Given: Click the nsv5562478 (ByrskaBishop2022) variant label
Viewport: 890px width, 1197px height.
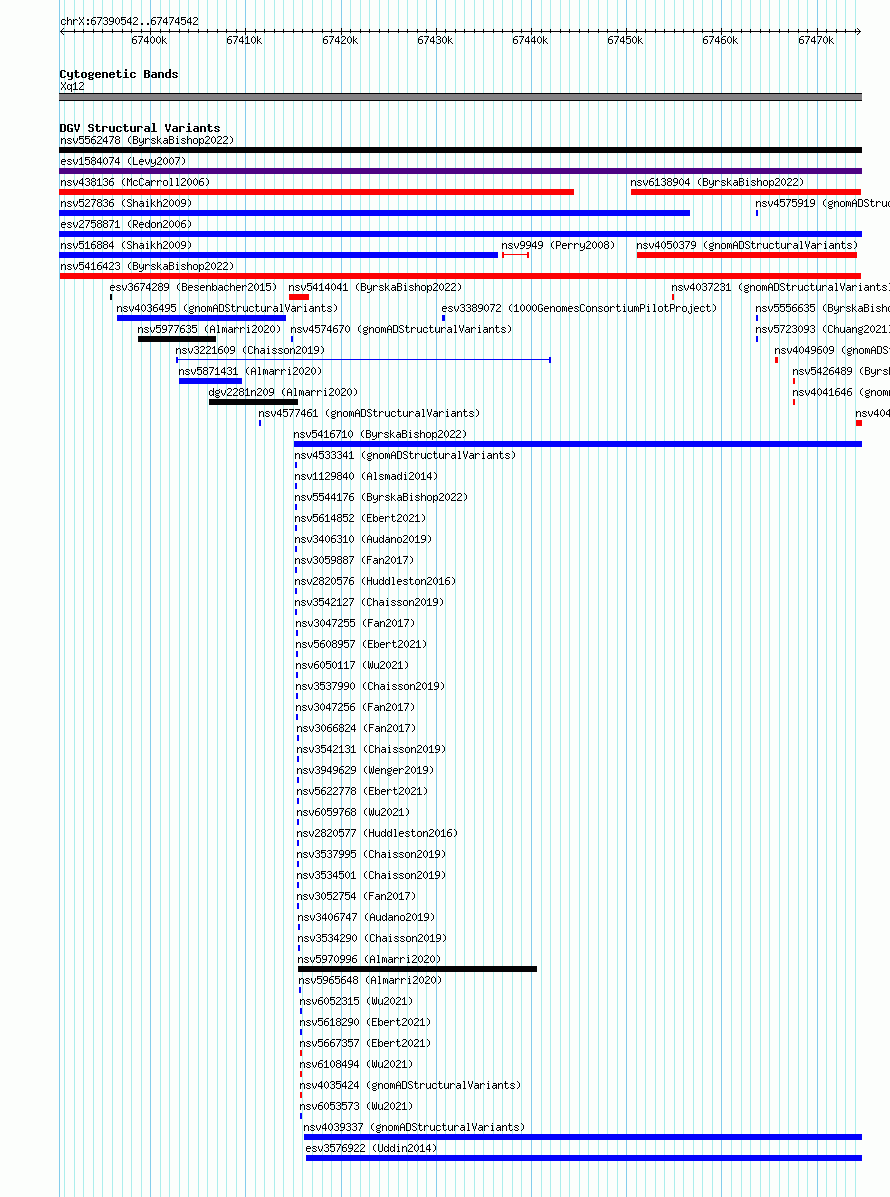Looking at the screenshot, I should pos(147,140).
